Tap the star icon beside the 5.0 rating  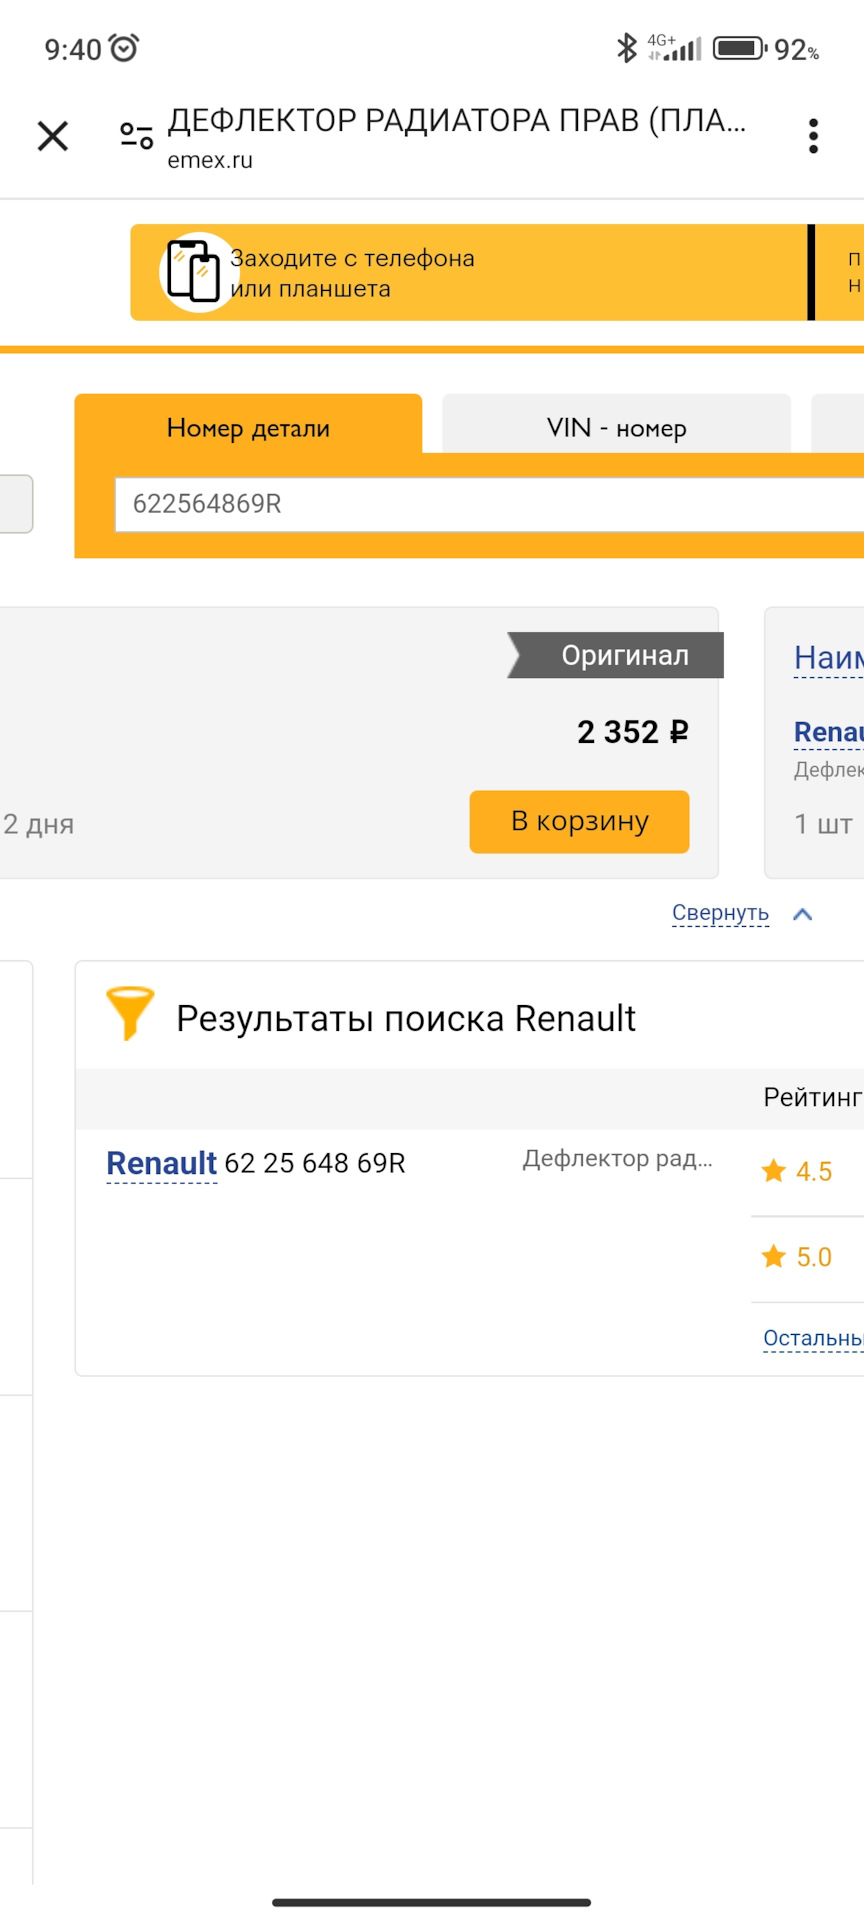tap(772, 1257)
